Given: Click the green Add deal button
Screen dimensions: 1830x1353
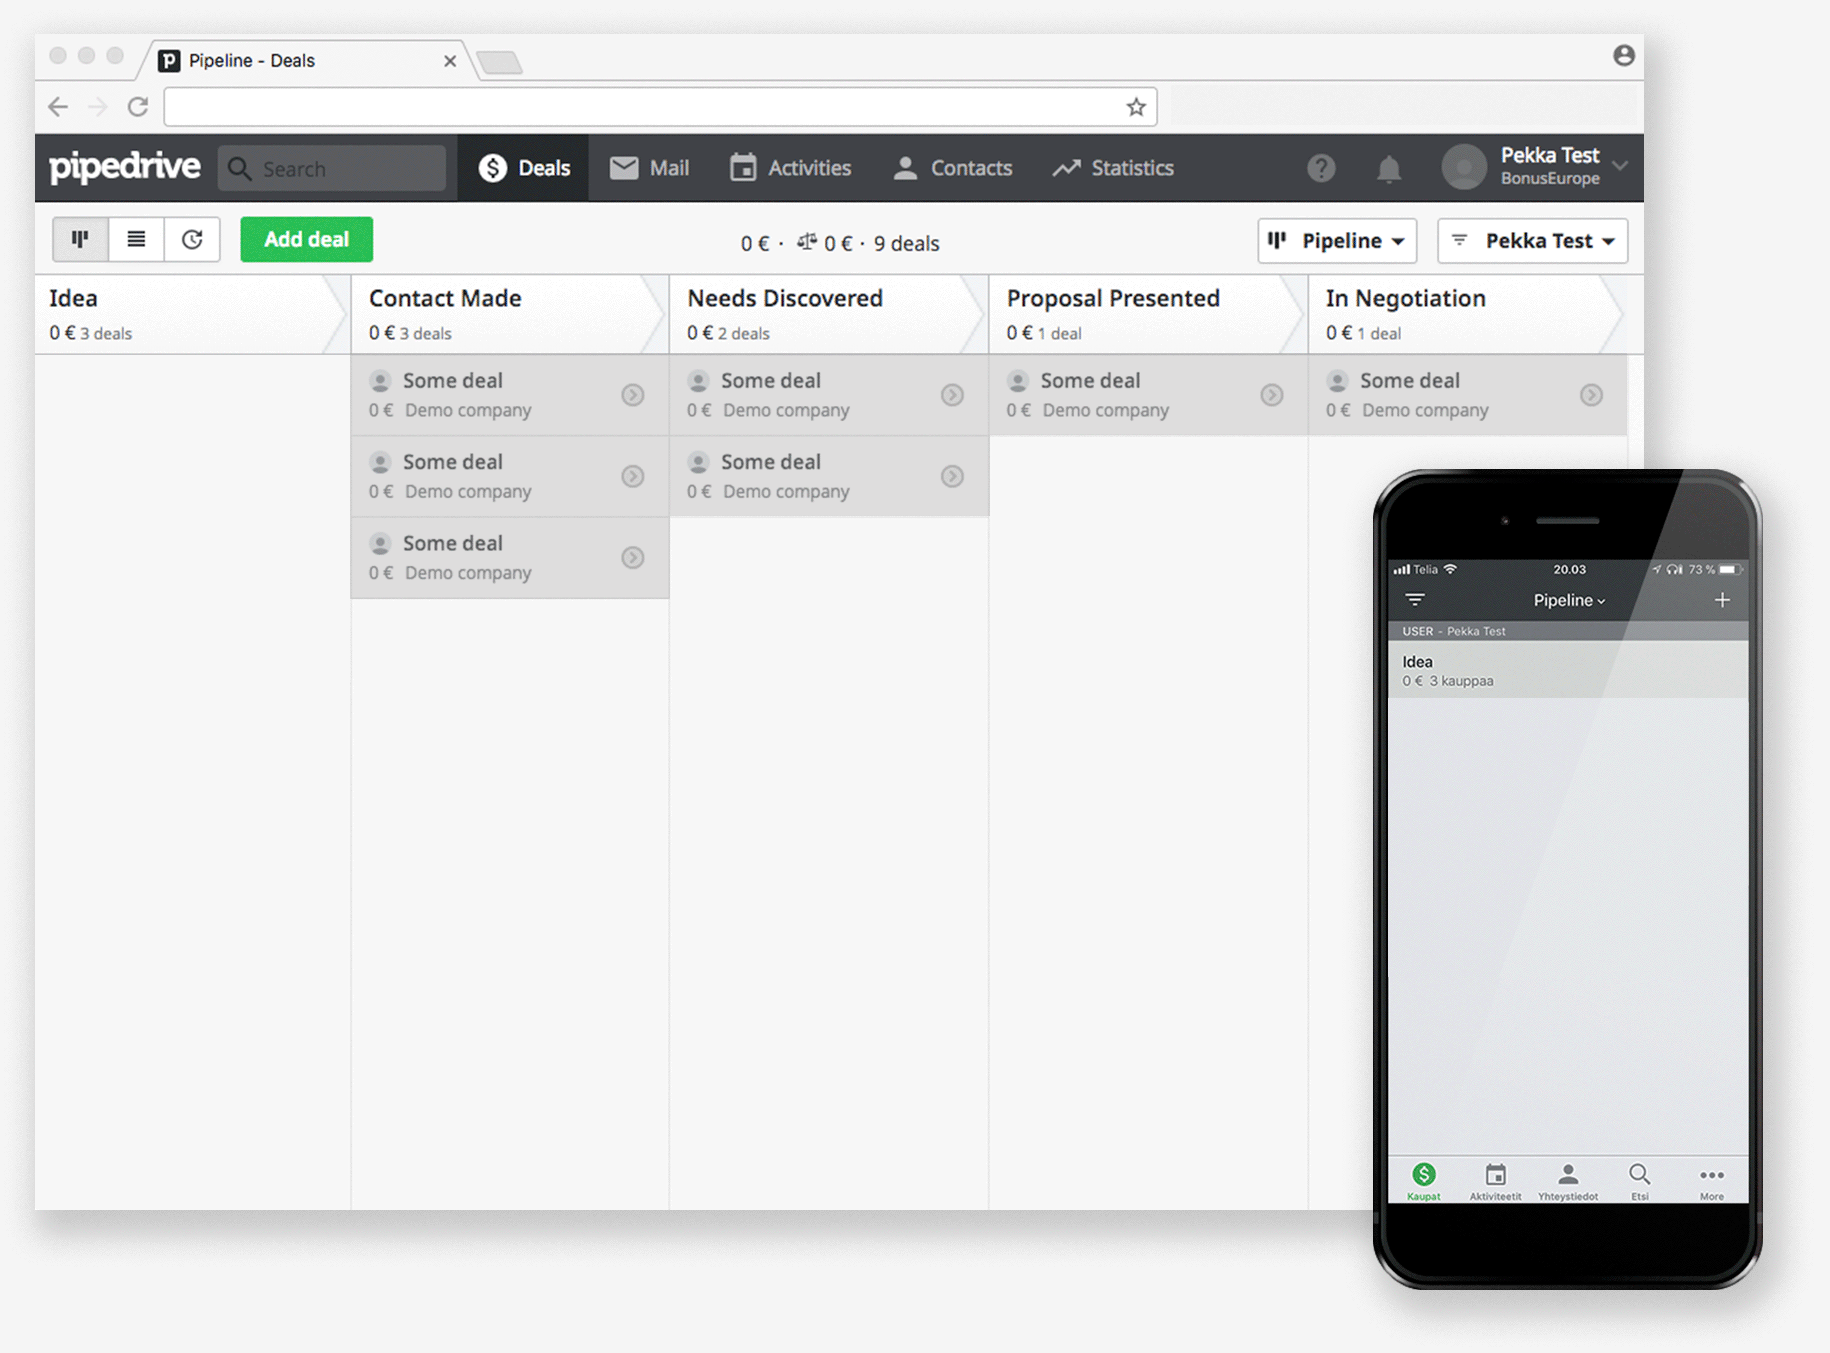Looking at the screenshot, I should tap(306, 239).
